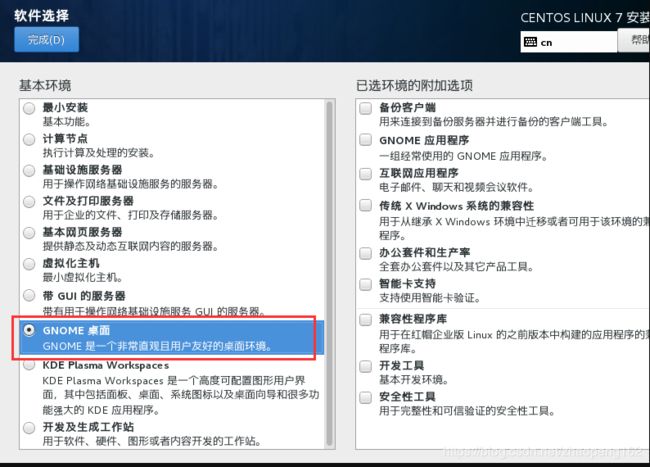This screenshot has width=650, height=467.
Task: Open the cn keyboard layout selector
Action: click(569, 42)
